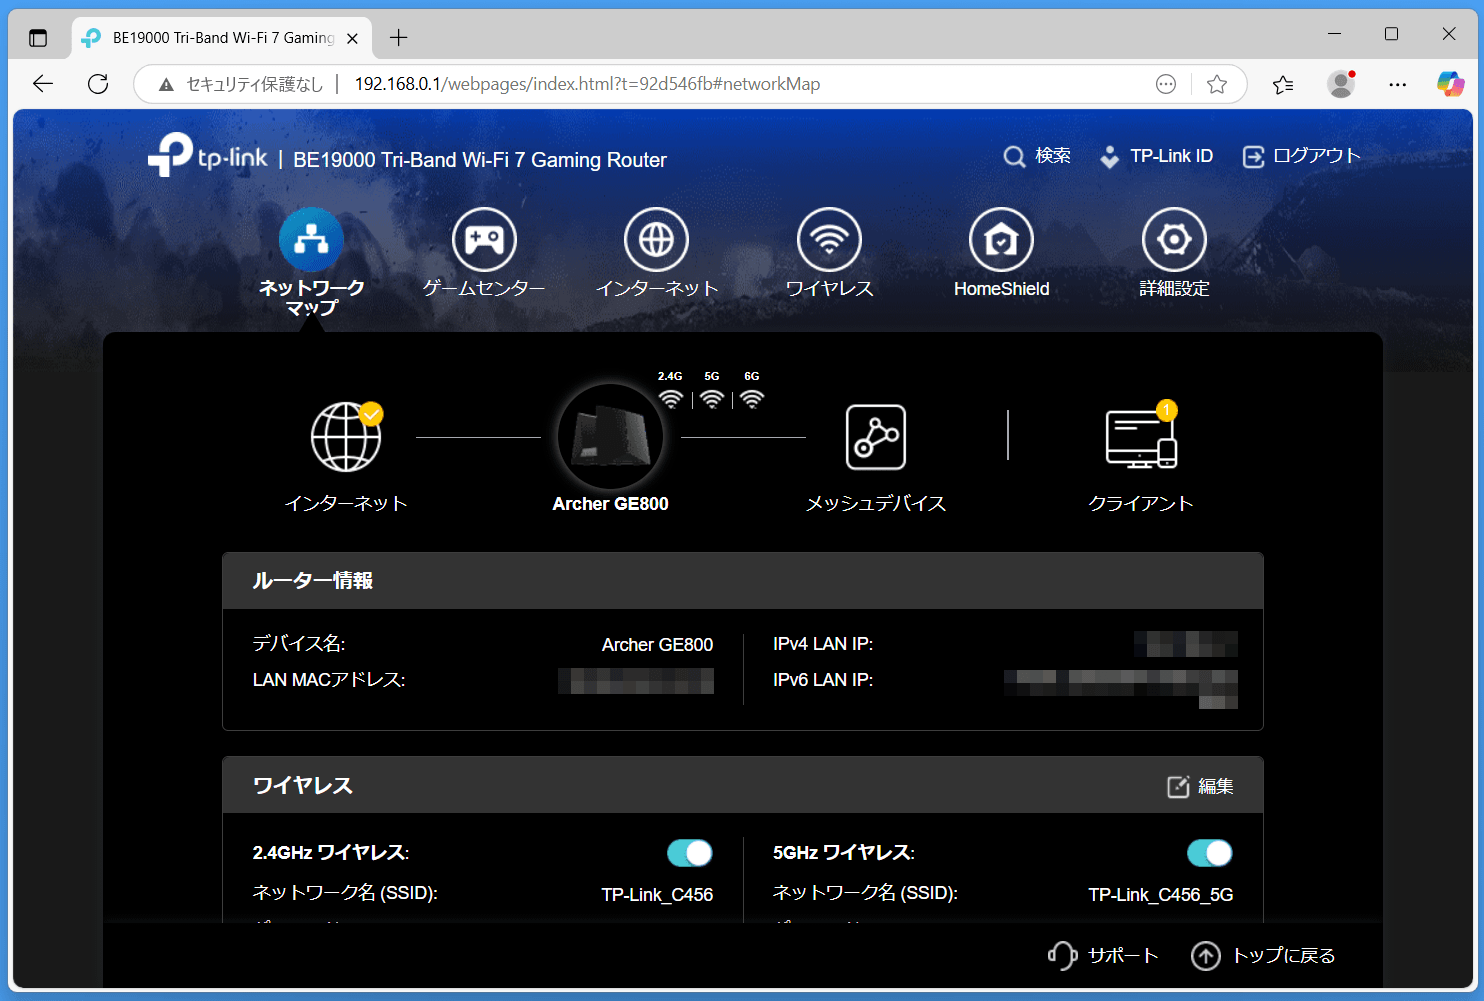The height and width of the screenshot is (1001, 1484).
Task: Open Support (サポート) link
Action: pyautogui.click(x=1104, y=955)
